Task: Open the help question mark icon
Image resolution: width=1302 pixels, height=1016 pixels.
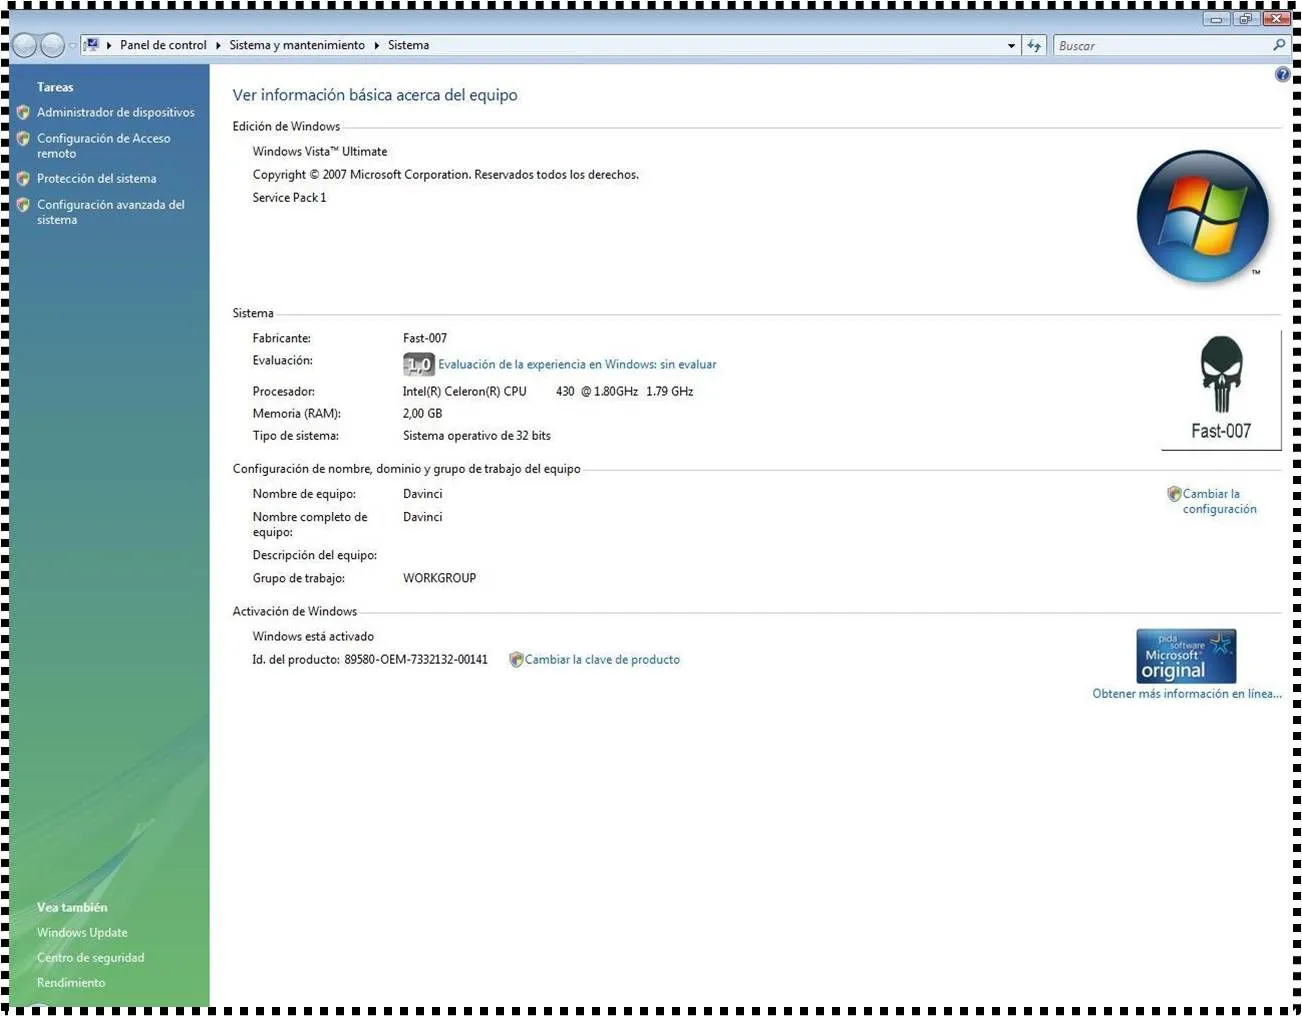Action: 1282,74
